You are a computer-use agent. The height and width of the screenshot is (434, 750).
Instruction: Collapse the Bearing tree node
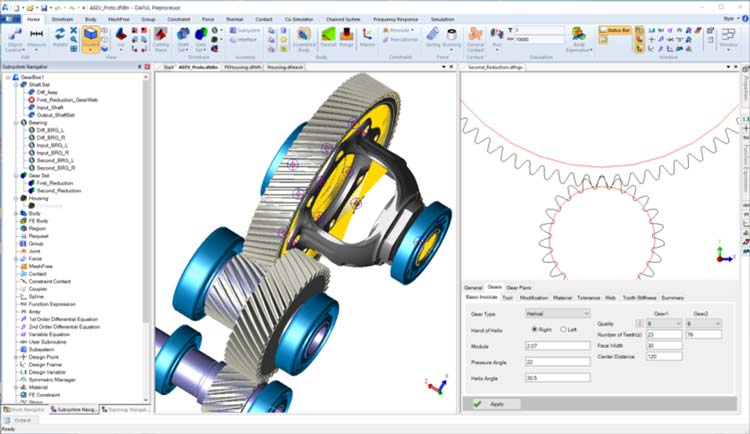click(16, 122)
